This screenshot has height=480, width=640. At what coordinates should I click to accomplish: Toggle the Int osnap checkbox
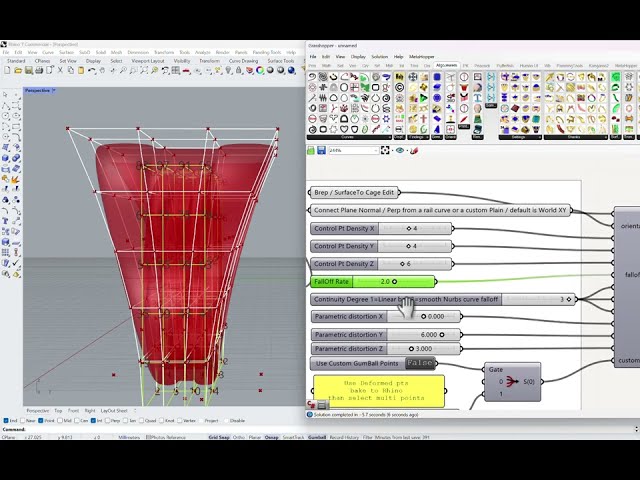[93, 420]
